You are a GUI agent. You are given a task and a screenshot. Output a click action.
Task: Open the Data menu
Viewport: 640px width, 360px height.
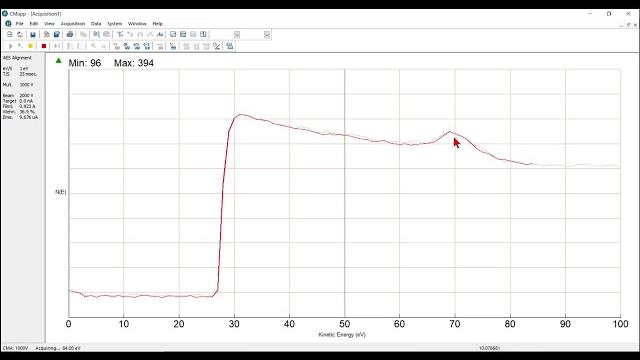point(96,24)
